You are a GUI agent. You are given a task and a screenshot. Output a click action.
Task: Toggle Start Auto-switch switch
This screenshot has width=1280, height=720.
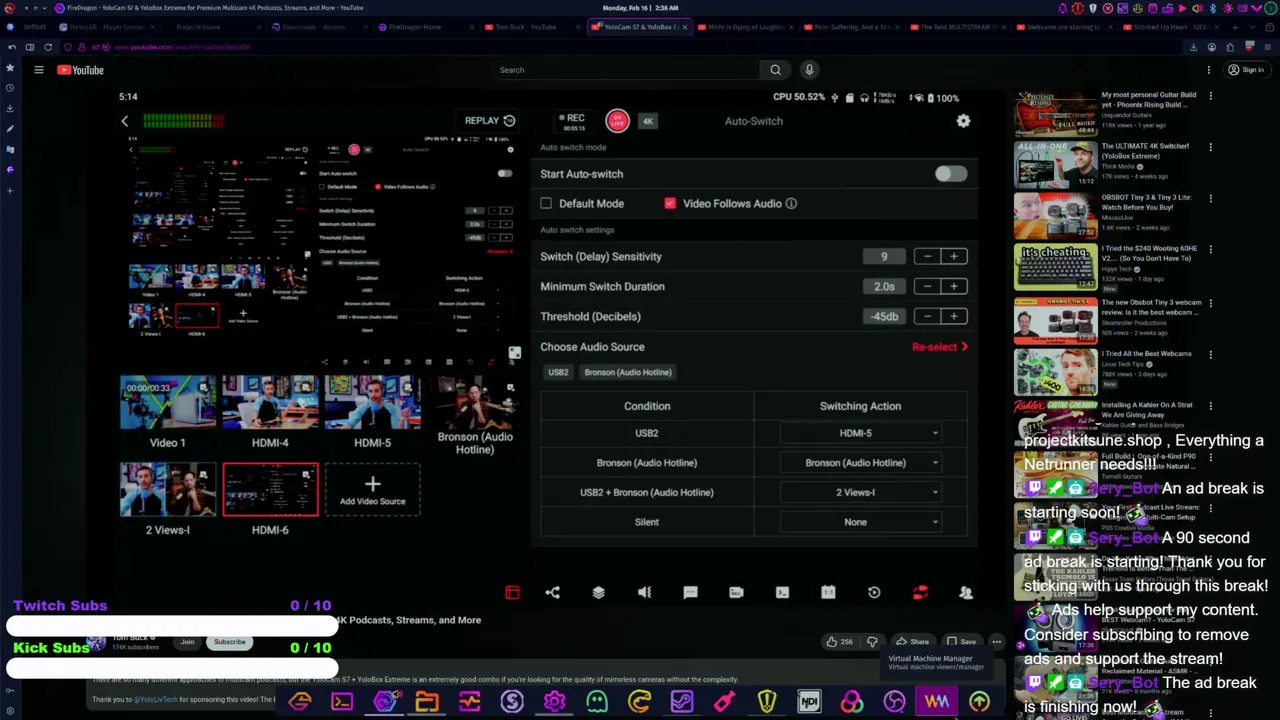click(950, 174)
